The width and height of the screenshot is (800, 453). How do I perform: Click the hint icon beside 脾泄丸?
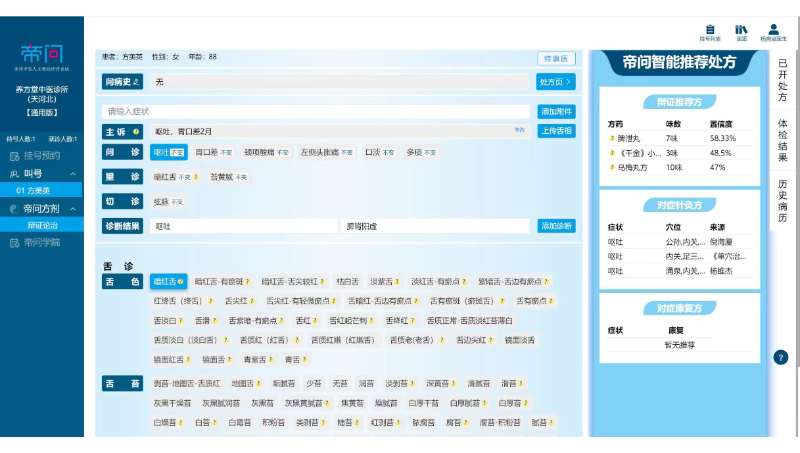pyautogui.click(x=612, y=138)
